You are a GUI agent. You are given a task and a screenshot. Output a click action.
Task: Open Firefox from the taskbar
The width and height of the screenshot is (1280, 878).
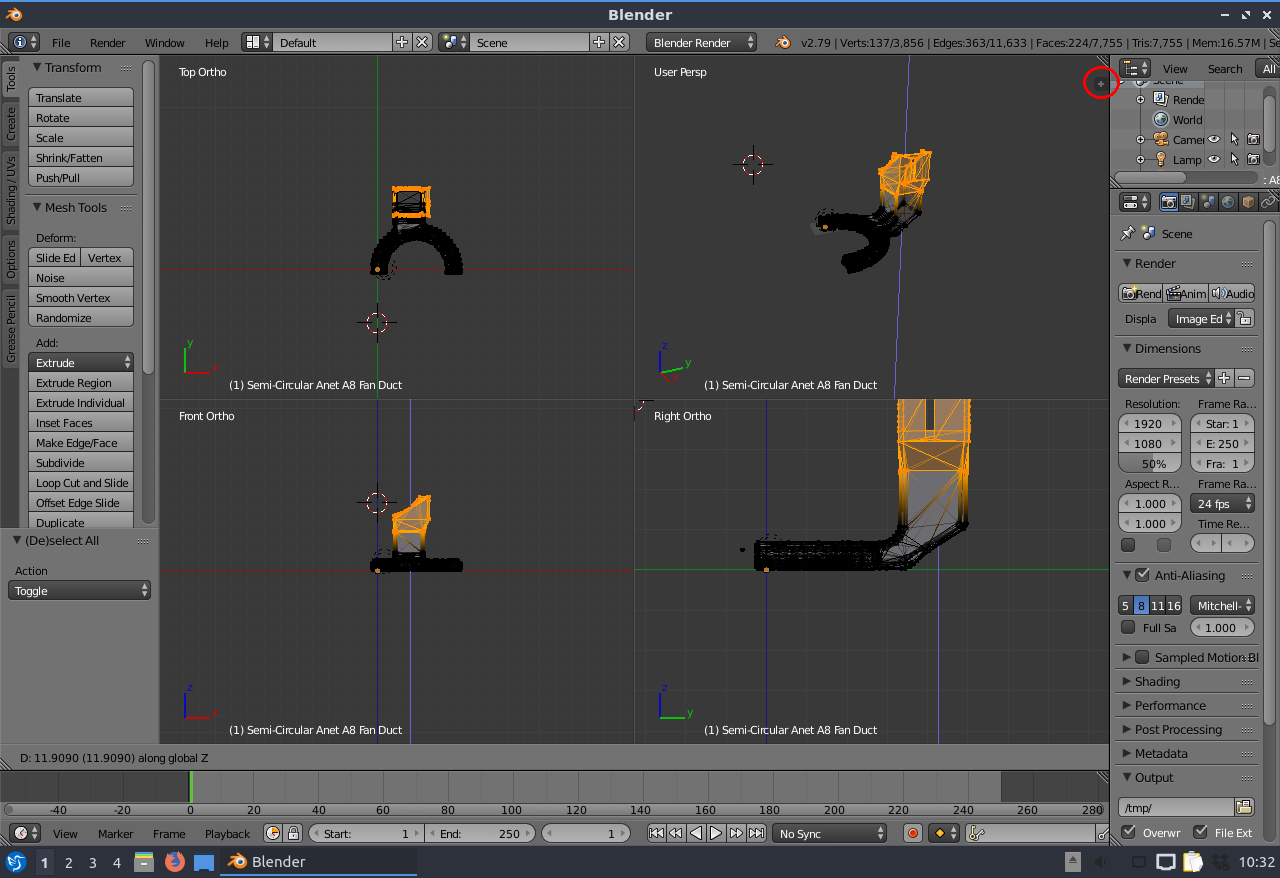175,861
